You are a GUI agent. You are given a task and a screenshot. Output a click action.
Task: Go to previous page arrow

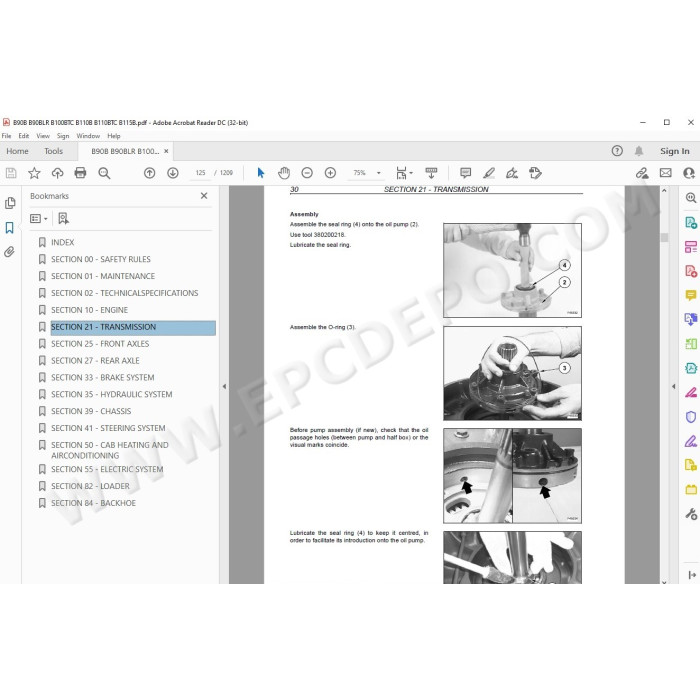150,173
